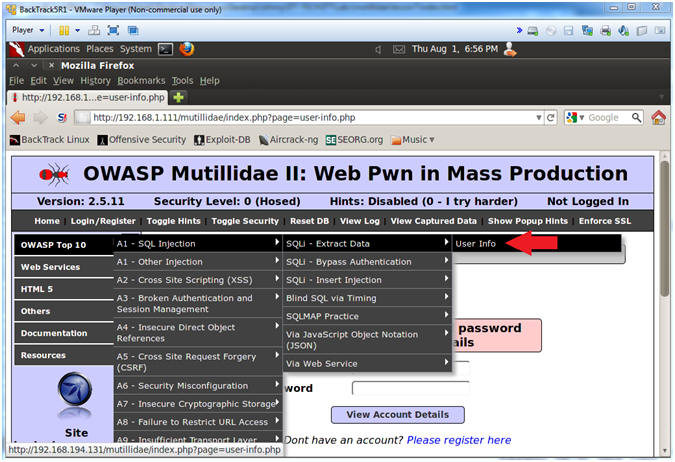Screen dimensions: 675x462
Task: Click the Firefox back arrow button
Action: (x=18, y=118)
